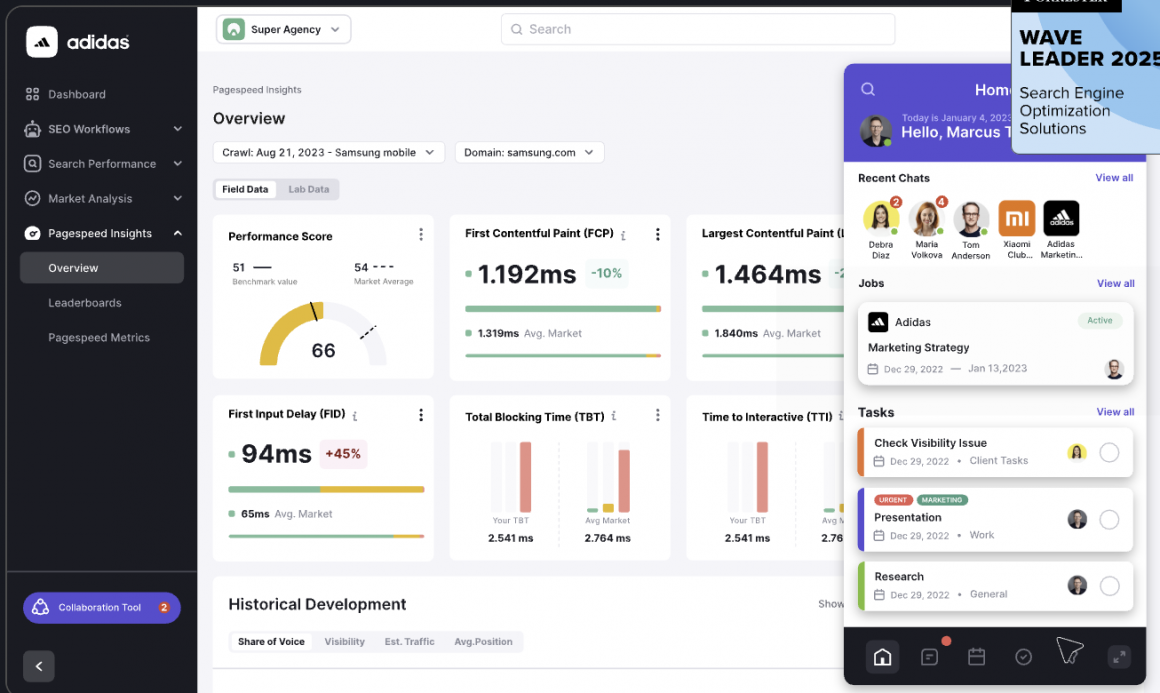Open the notes icon with red notification dot

929,657
